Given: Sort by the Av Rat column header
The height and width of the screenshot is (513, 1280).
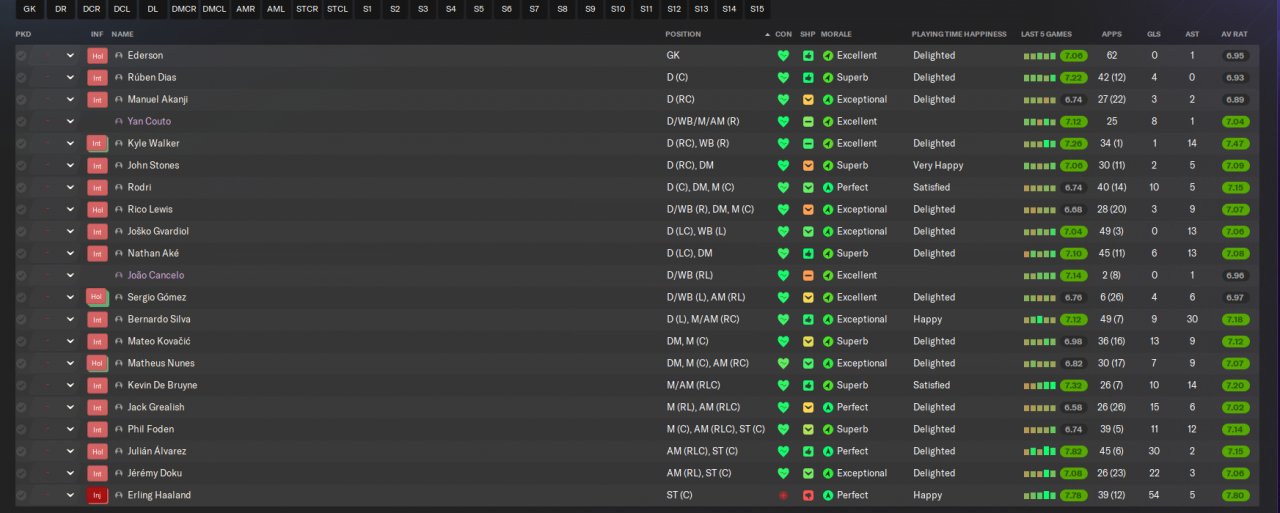Looking at the screenshot, I should [x=1235, y=34].
